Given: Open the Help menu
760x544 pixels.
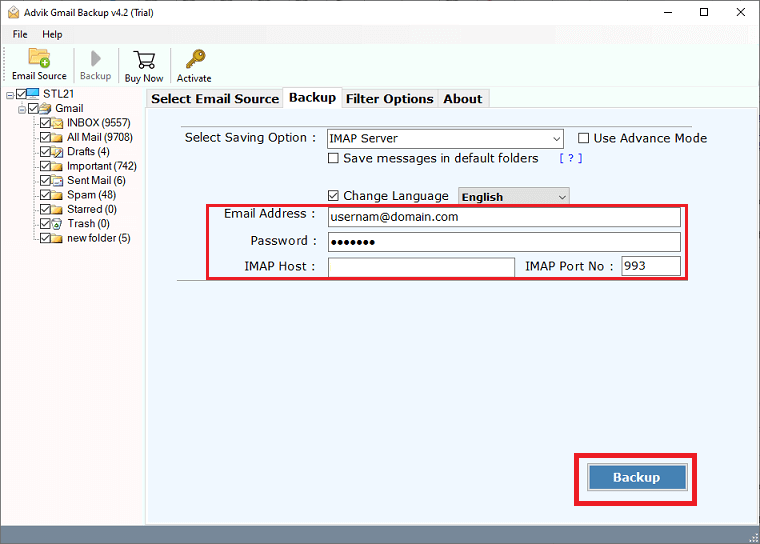Looking at the screenshot, I should [52, 34].
